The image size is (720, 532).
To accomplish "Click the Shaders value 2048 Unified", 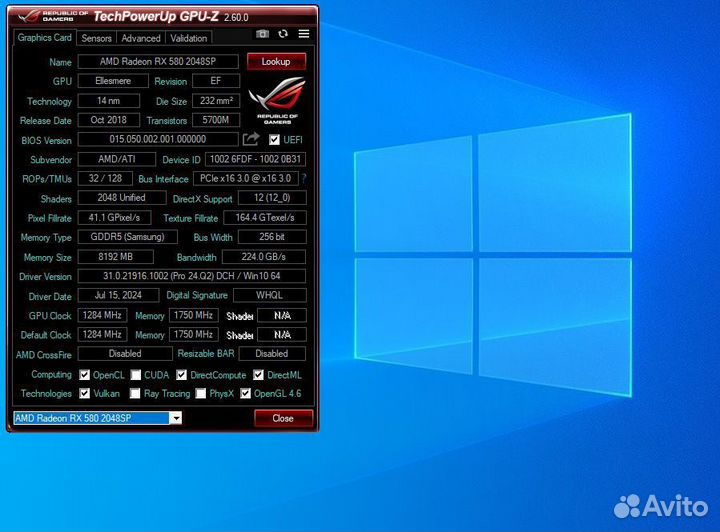I will point(122,198).
